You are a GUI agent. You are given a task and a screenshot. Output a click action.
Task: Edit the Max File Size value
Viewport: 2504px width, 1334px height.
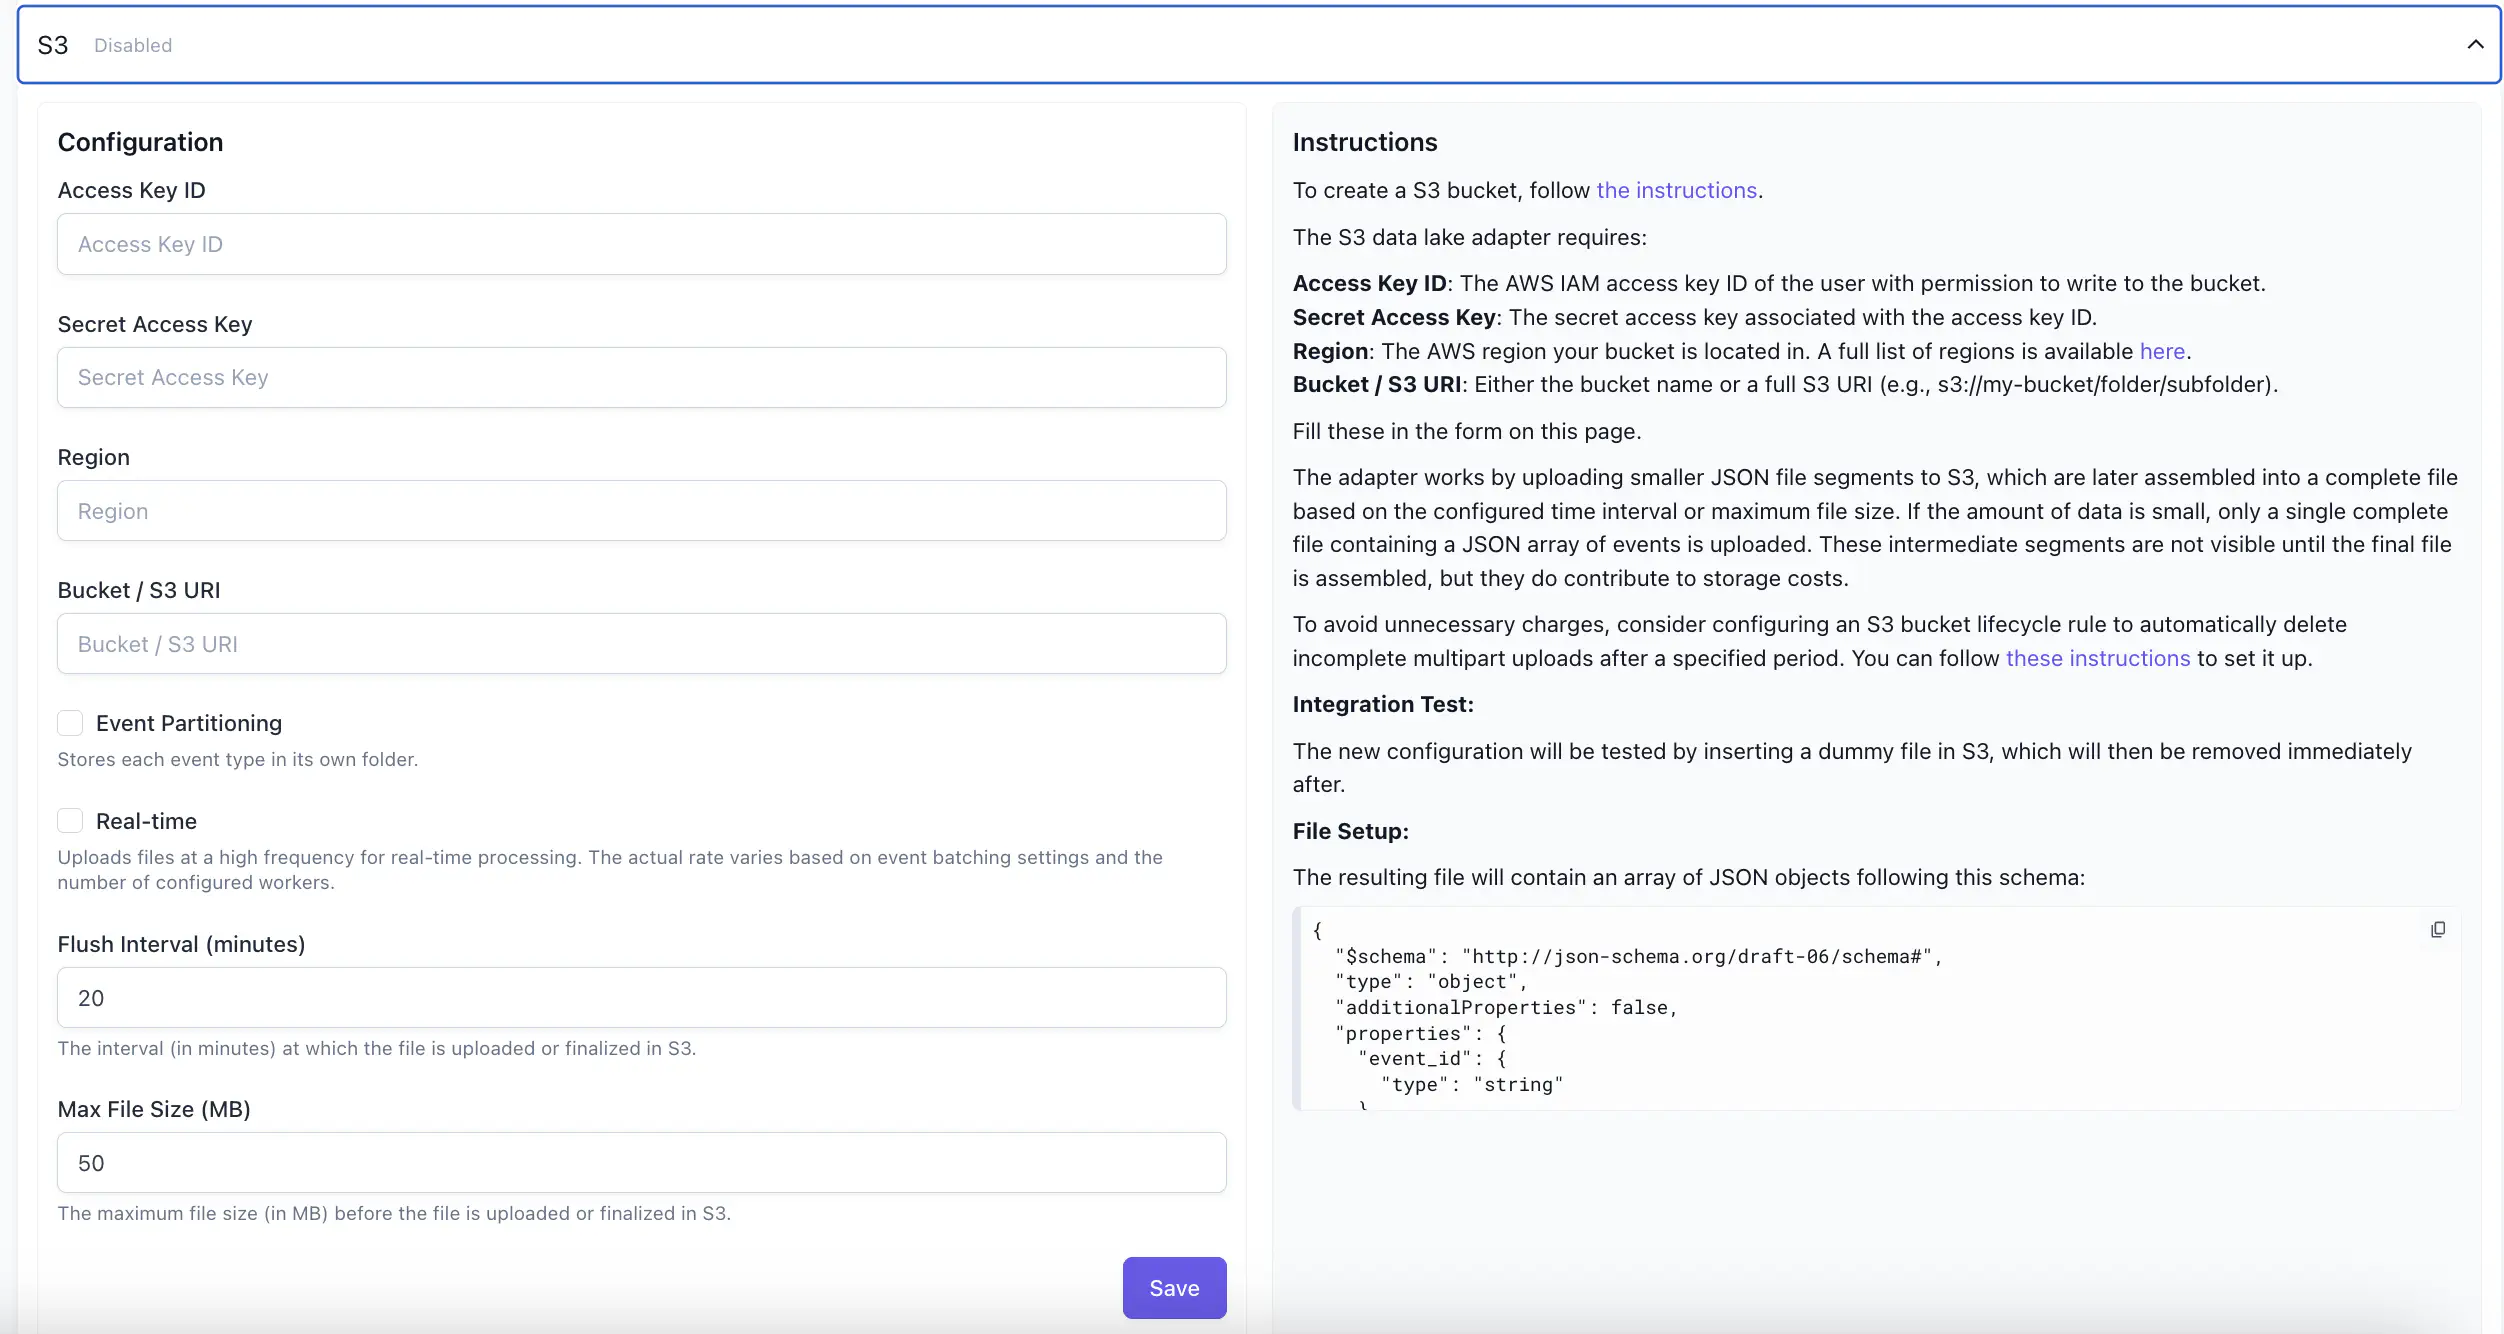click(x=641, y=1163)
